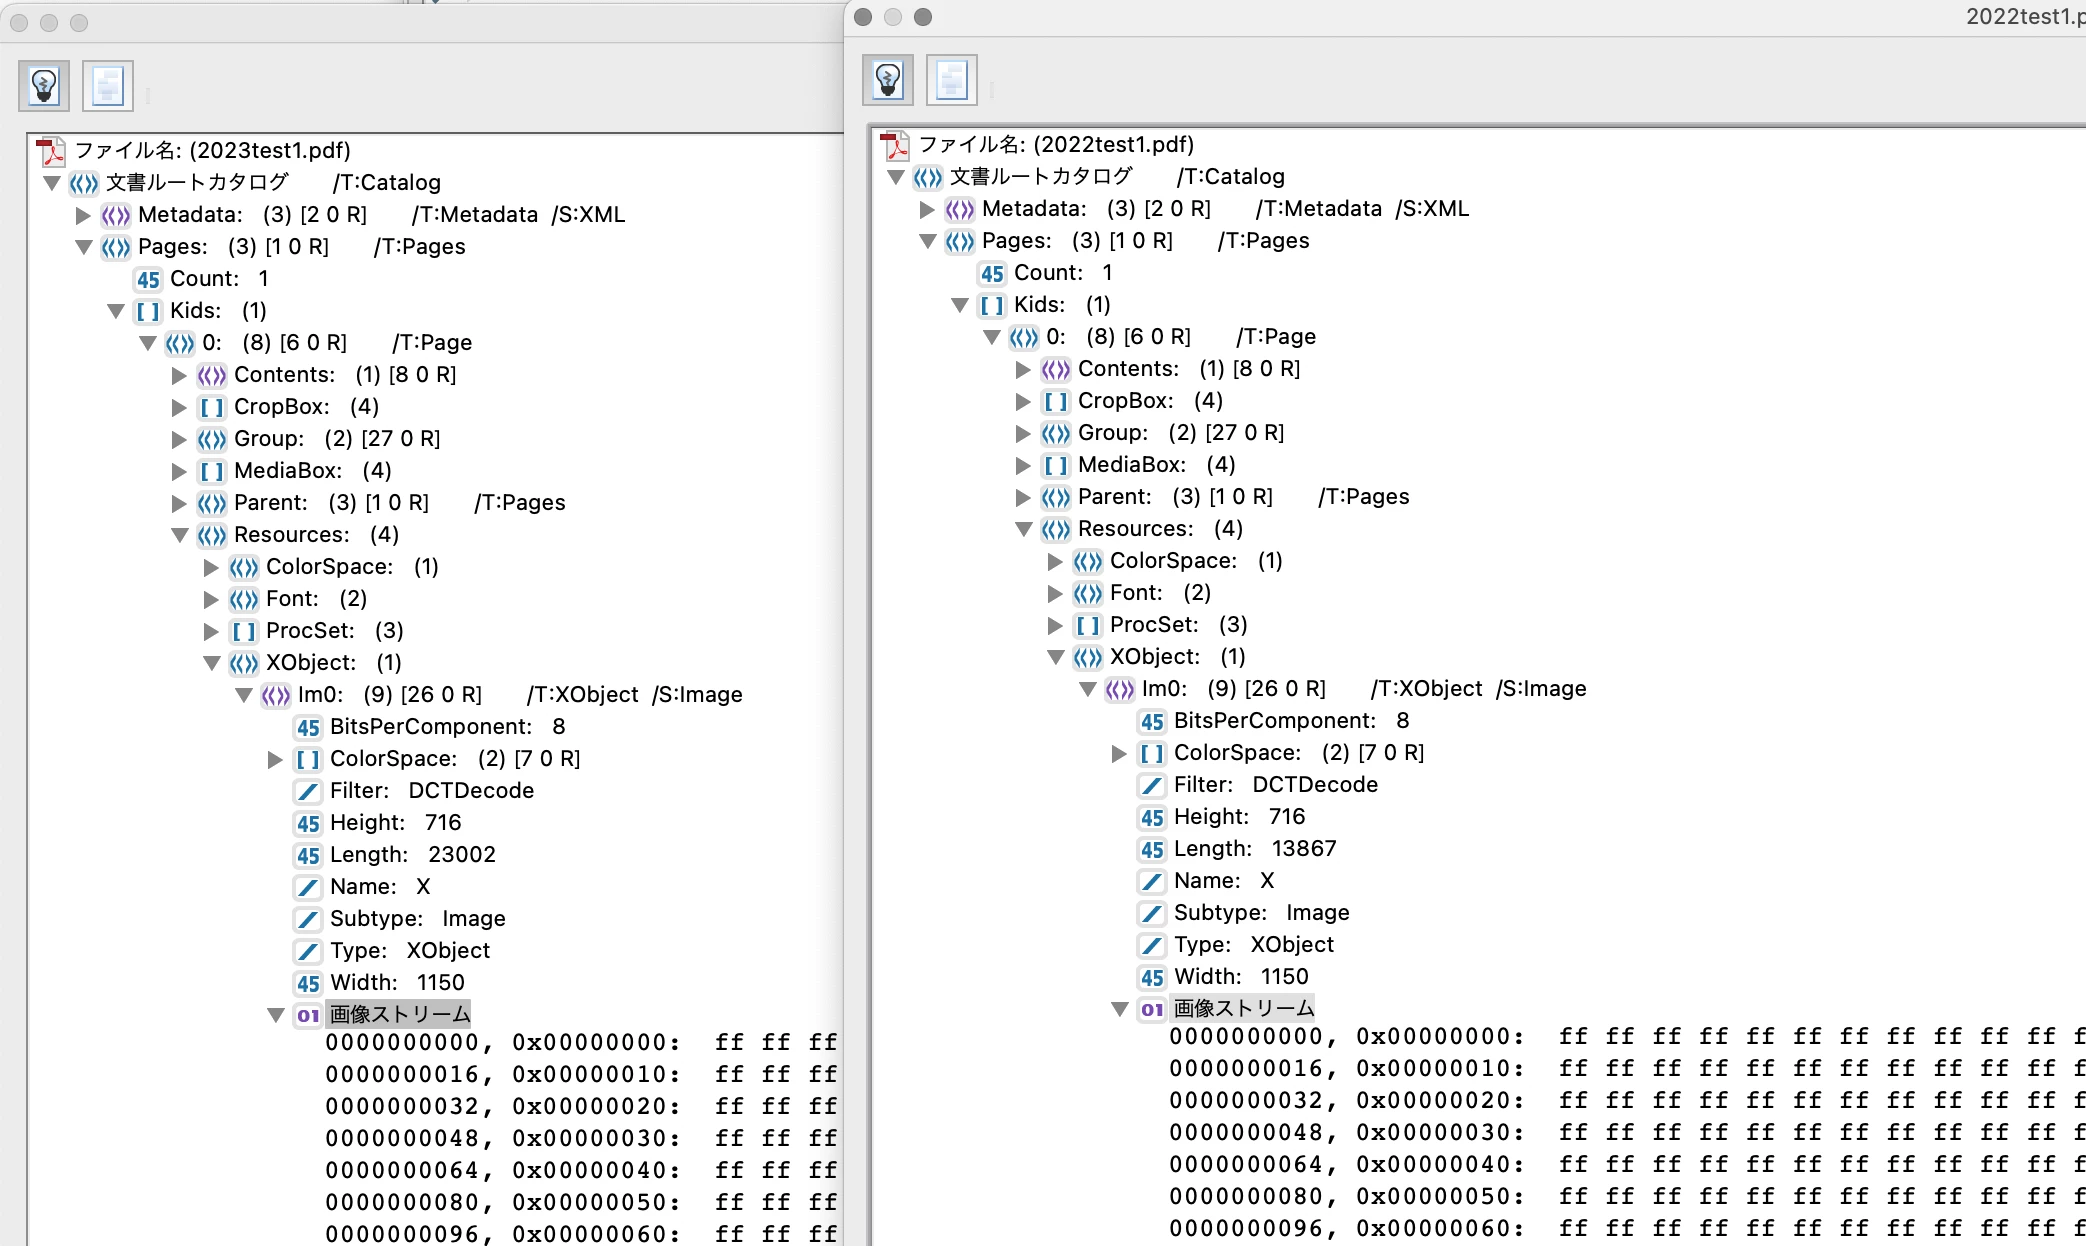The width and height of the screenshot is (2086, 1246).
Task: Select Length: 23002 entry in left tree
Action: [412, 855]
